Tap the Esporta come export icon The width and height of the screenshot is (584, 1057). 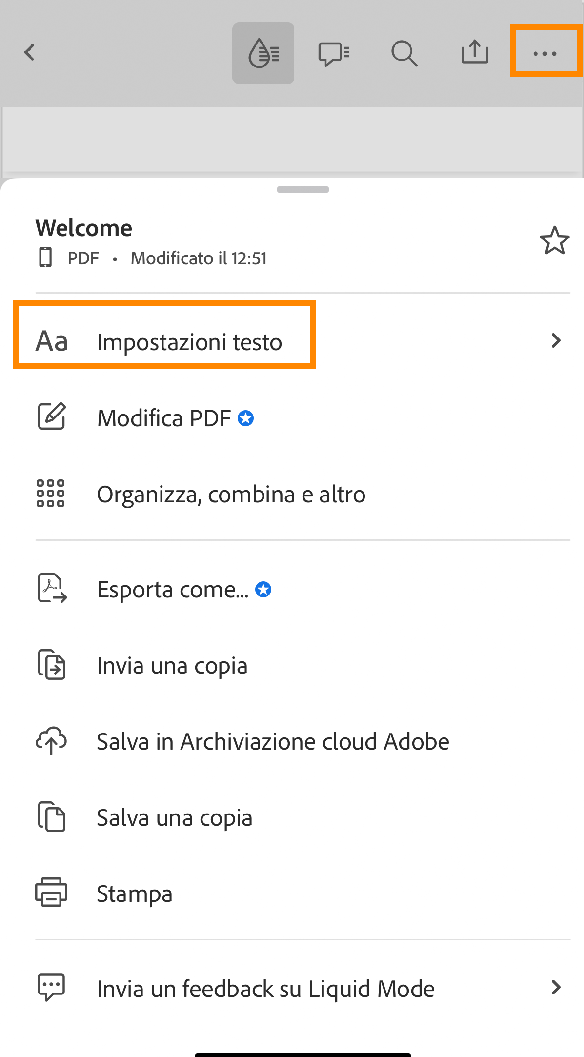pos(50,589)
